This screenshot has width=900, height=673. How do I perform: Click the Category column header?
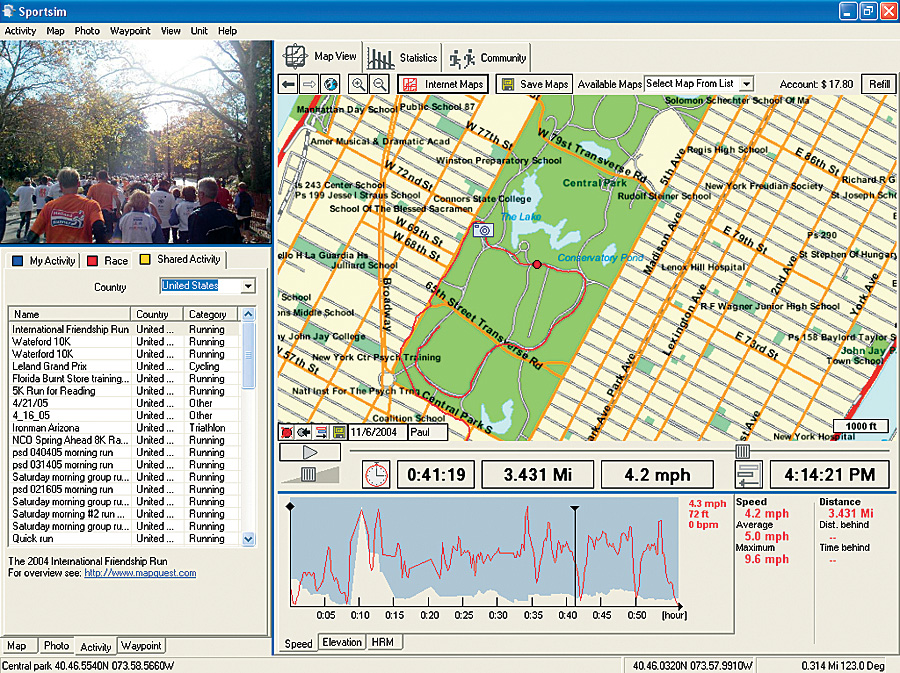tap(211, 314)
